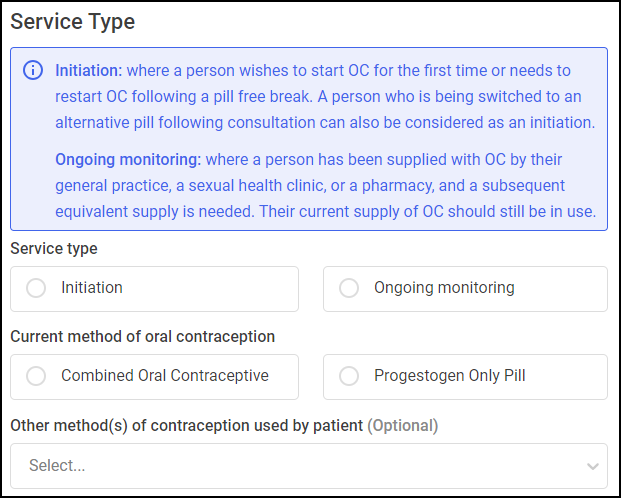
Task: Open the other contraception methods Select dropdown
Action: [309, 466]
